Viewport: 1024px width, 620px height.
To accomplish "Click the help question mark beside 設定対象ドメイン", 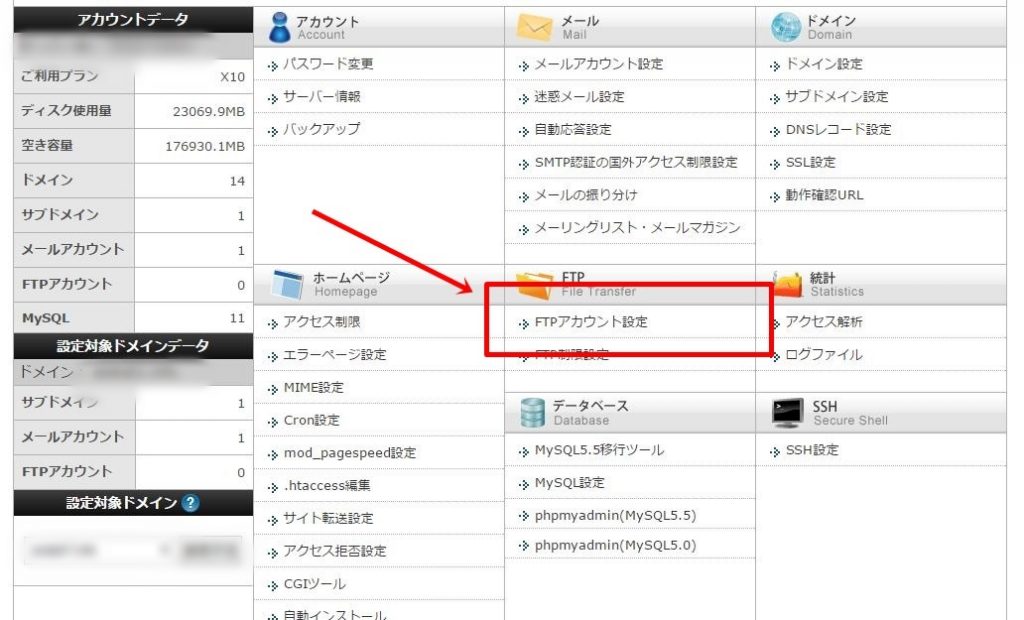I will [x=190, y=503].
